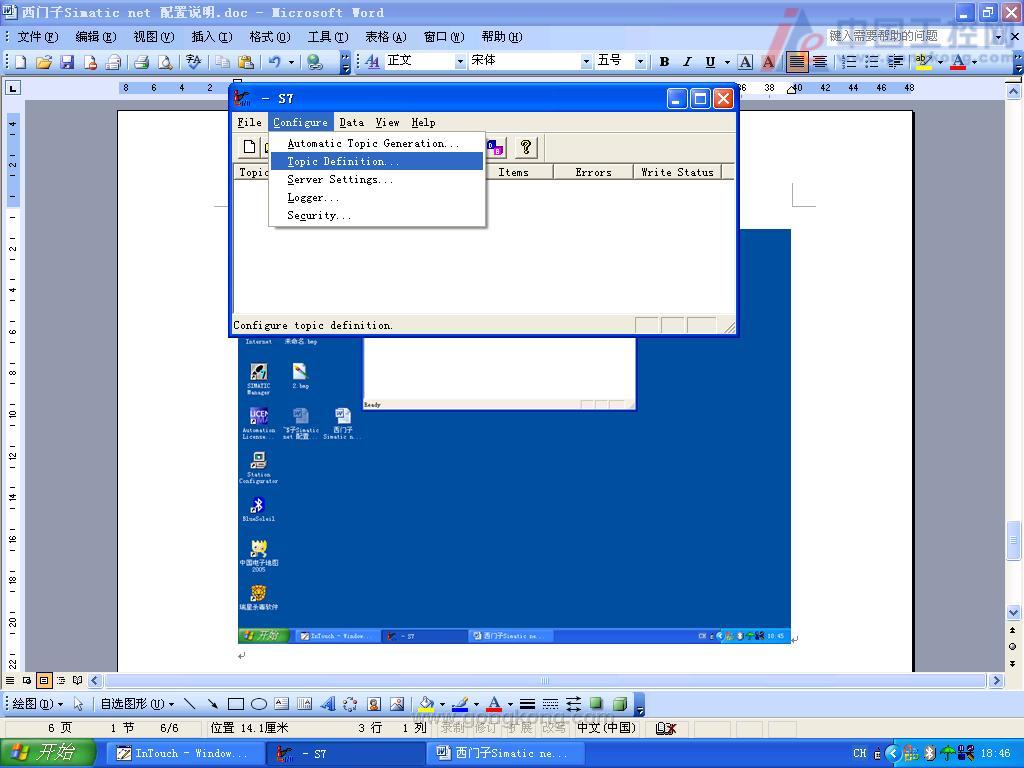Click the New document icon in Word toolbar

(21, 62)
